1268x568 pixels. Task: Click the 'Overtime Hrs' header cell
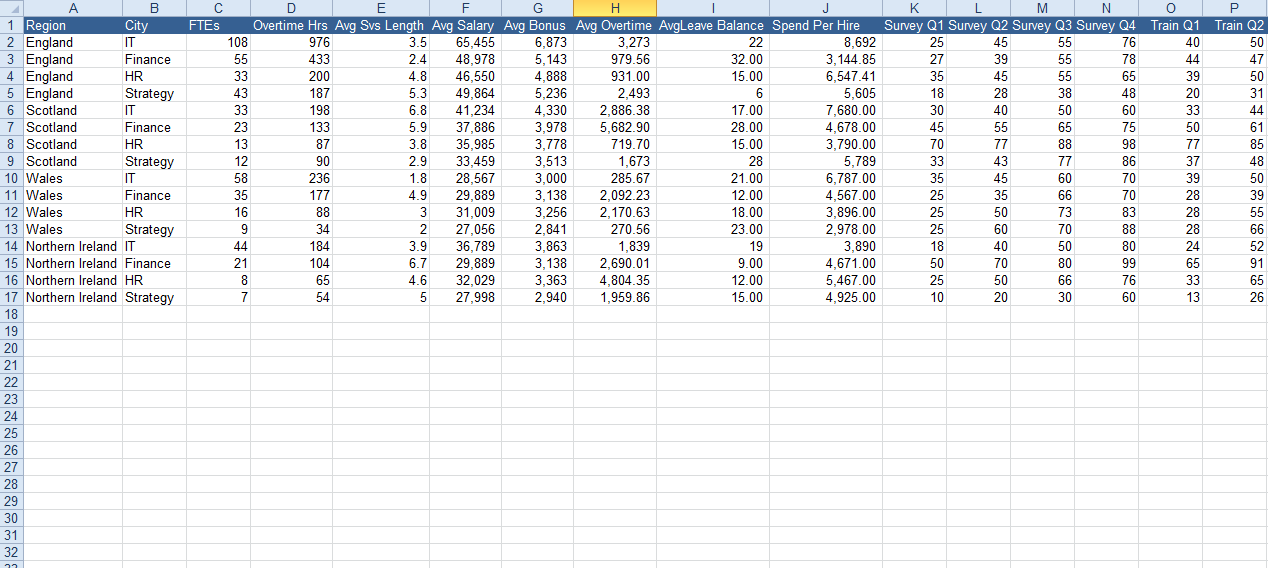tap(291, 25)
